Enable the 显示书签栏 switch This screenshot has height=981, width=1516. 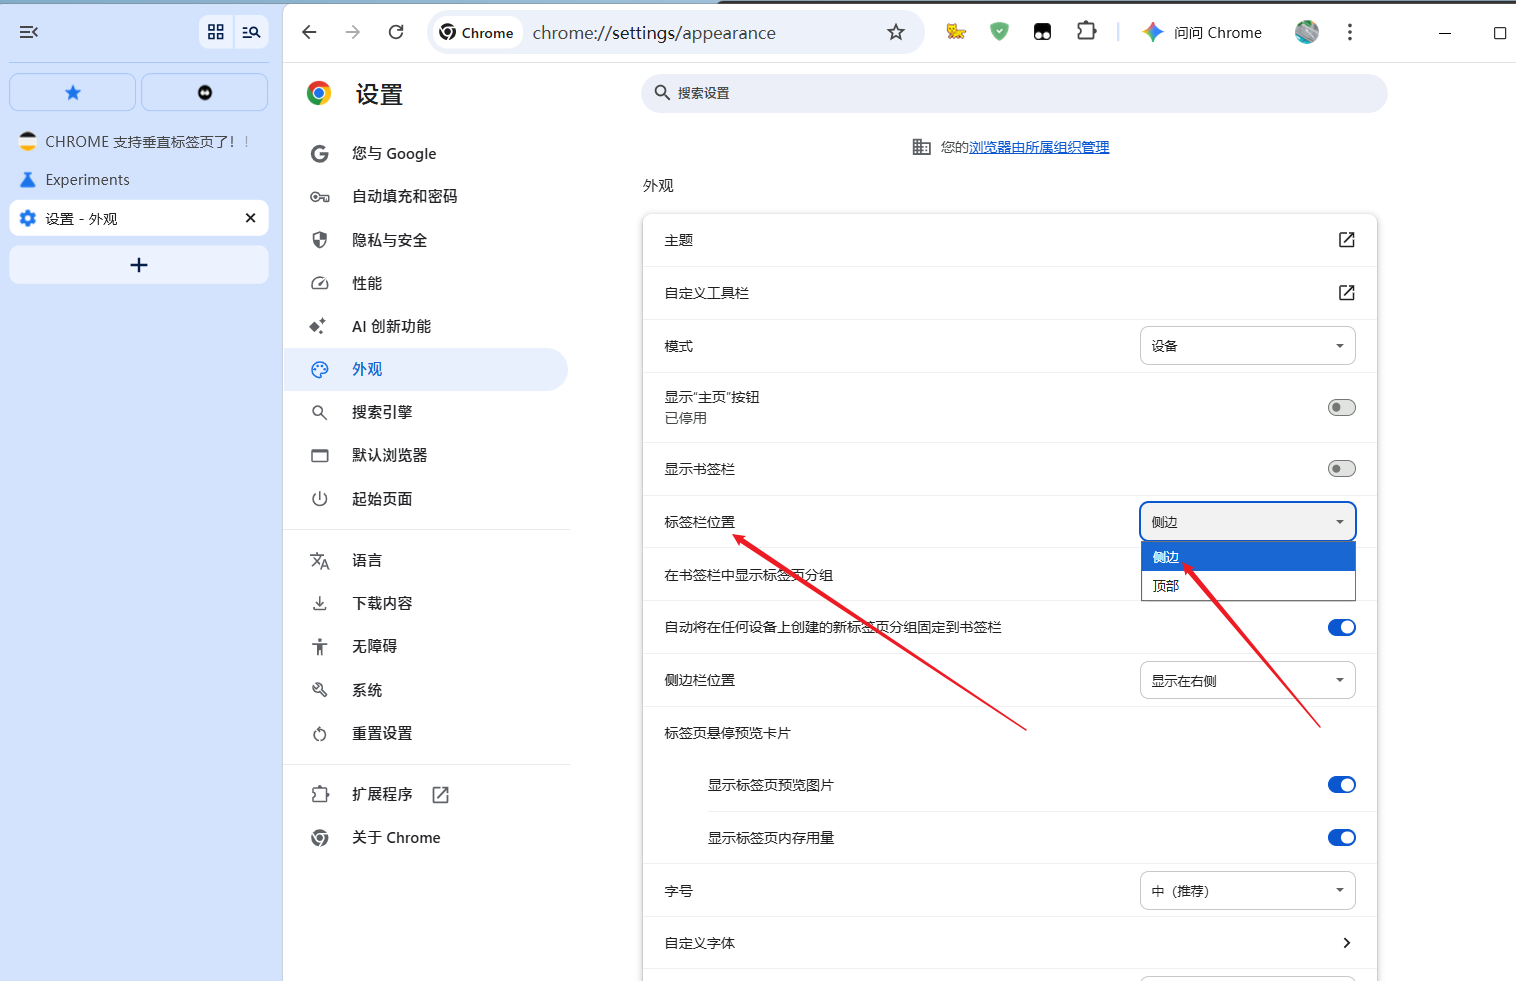pyautogui.click(x=1341, y=469)
